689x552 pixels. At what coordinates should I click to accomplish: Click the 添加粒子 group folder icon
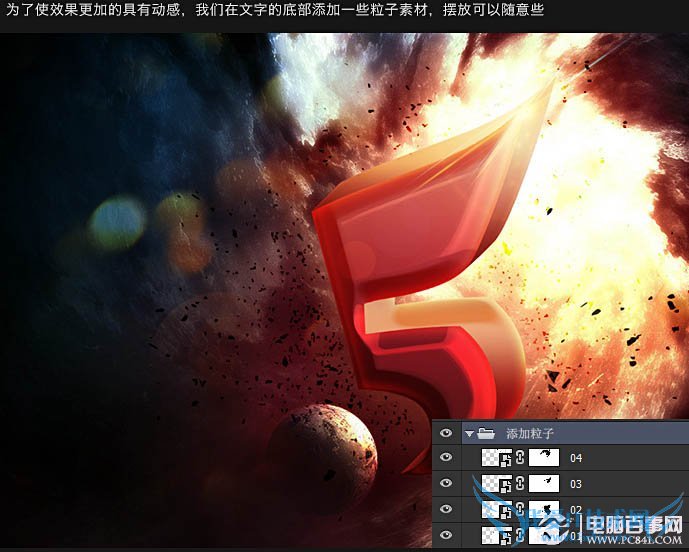tap(486, 433)
